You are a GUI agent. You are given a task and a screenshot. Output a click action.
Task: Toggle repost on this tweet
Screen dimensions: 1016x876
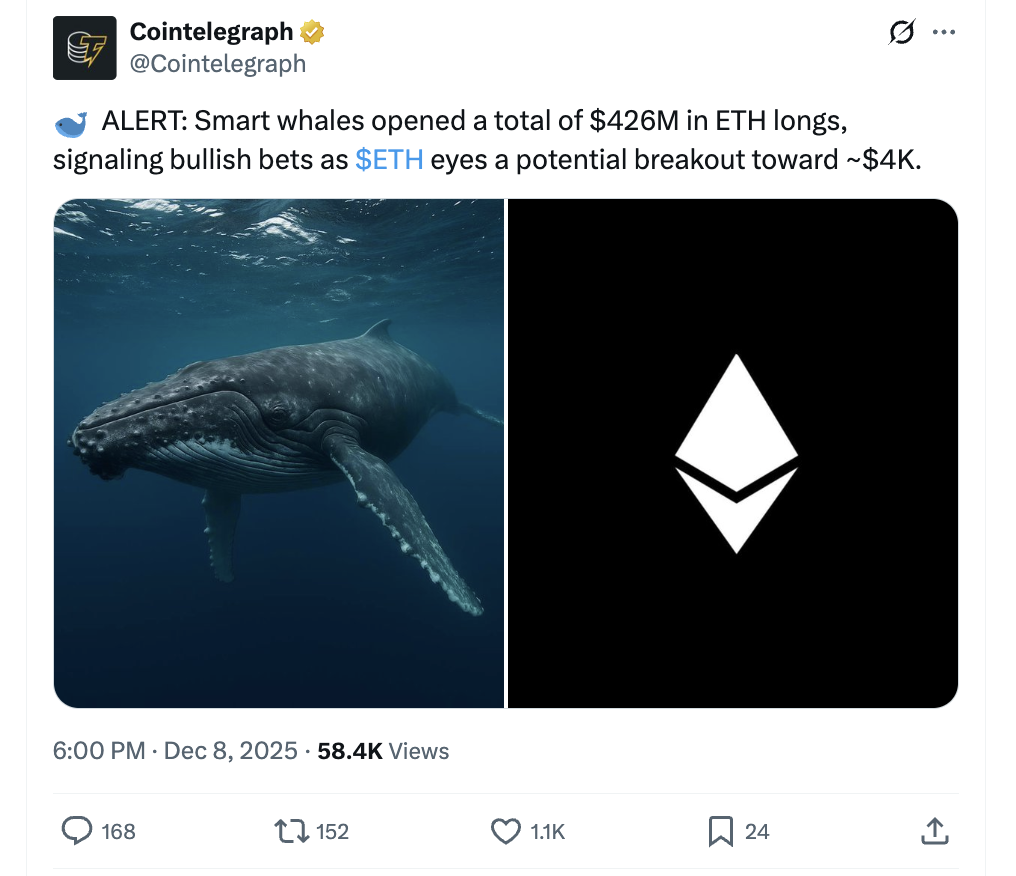[x=290, y=831]
